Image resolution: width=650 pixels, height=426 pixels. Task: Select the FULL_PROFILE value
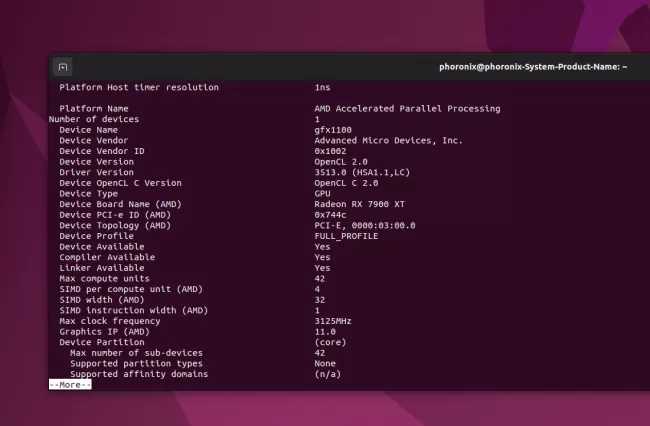click(x=346, y=236)
